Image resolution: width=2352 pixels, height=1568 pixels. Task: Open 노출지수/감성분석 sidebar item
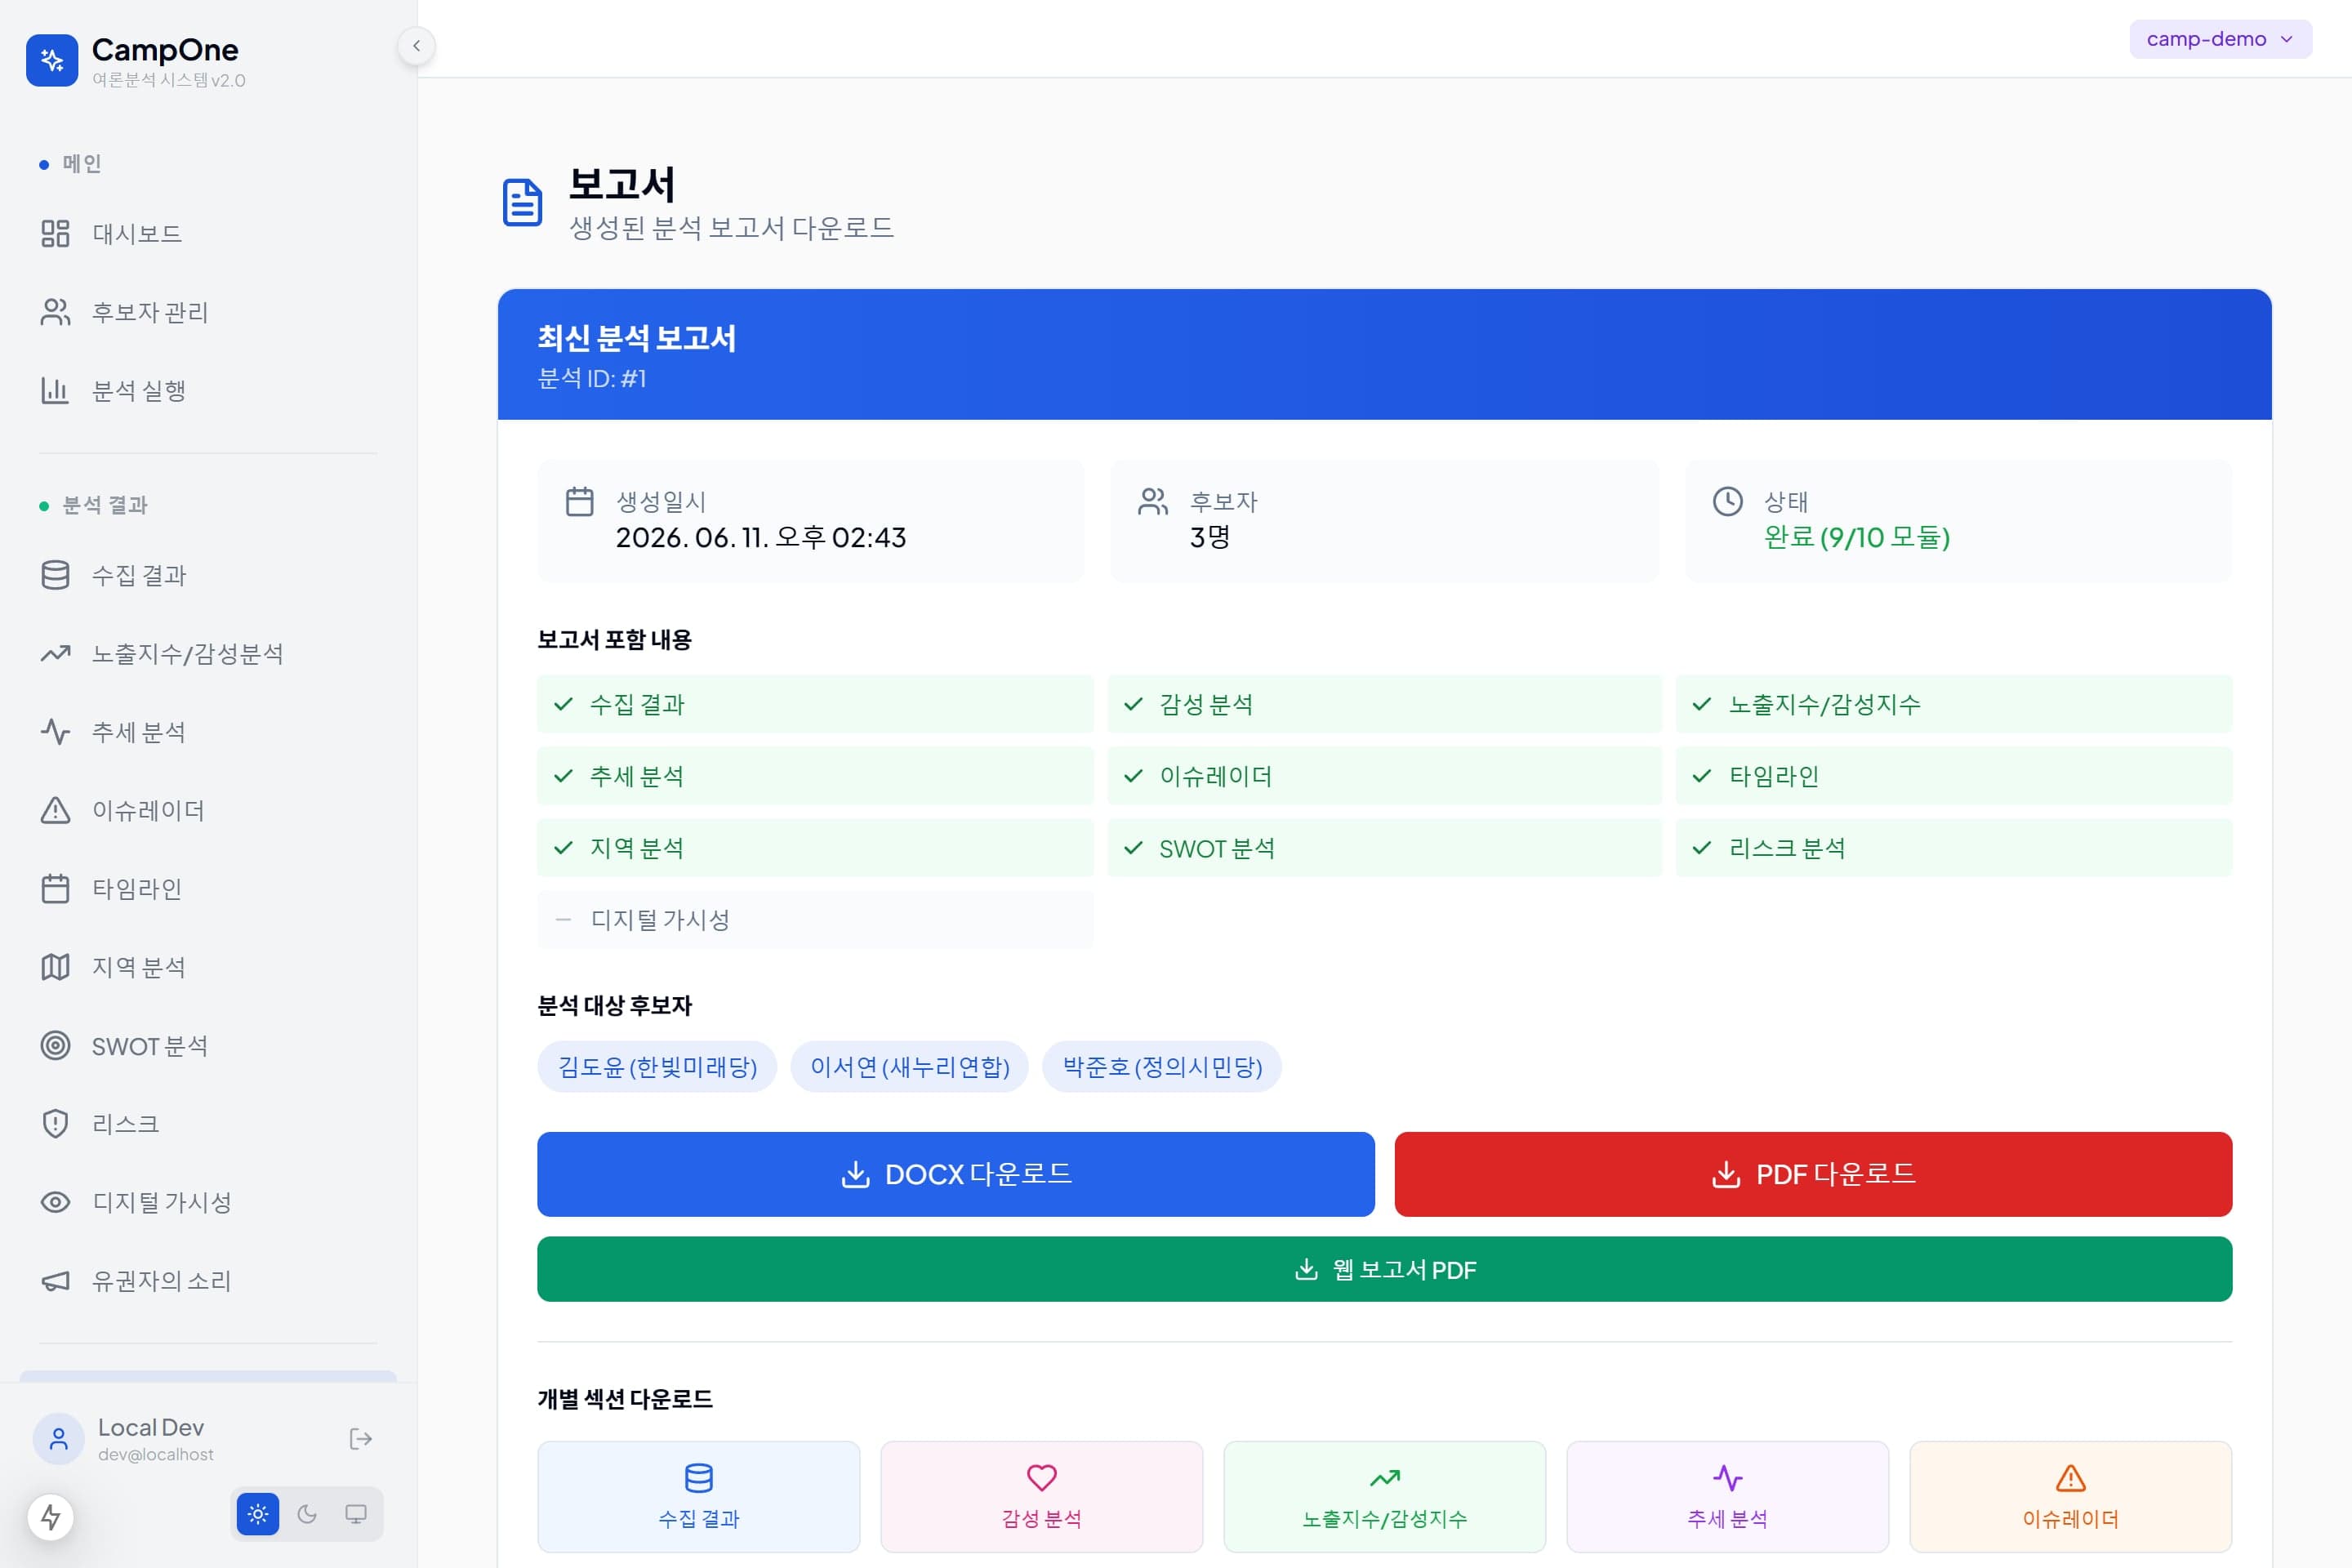tap(208, 654)
